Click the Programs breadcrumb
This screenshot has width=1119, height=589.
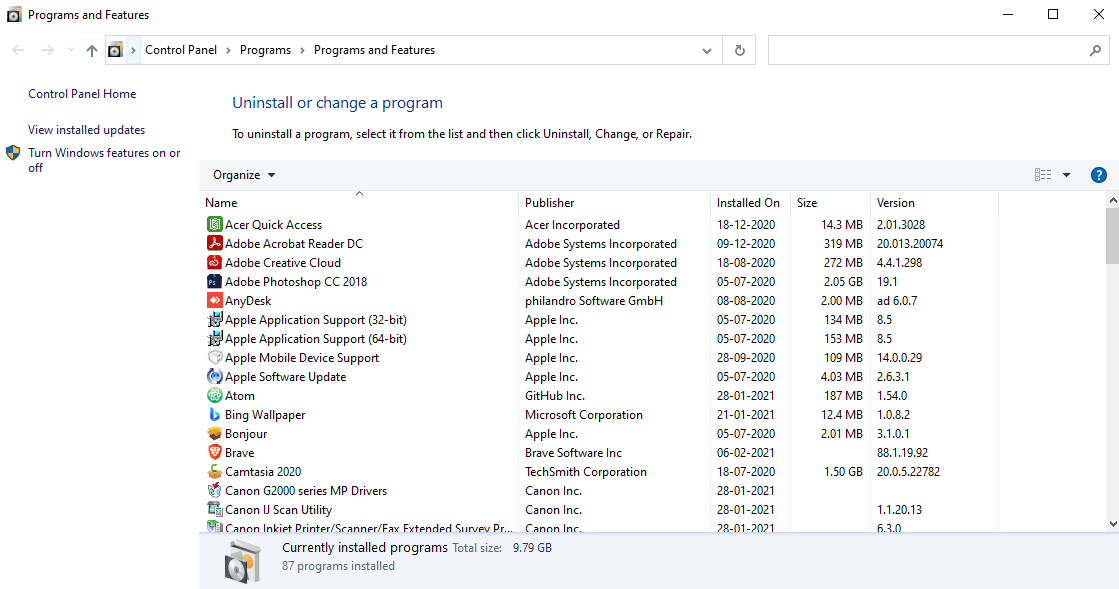tap(265, 50)
